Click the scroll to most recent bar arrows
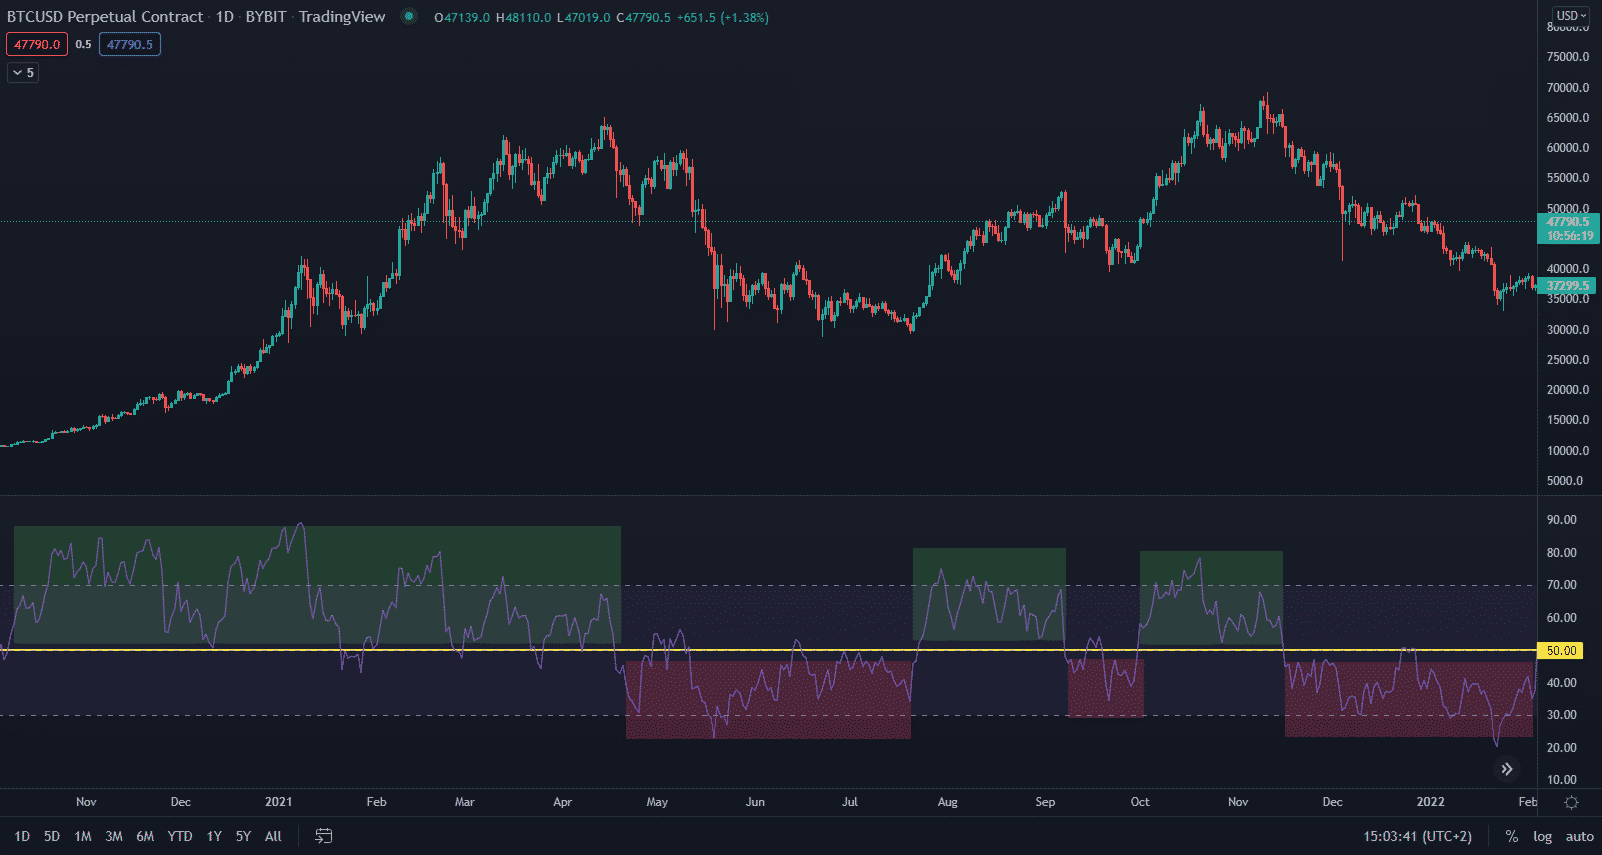The width and height of the screenshot is (1602, 855). 1507,769
